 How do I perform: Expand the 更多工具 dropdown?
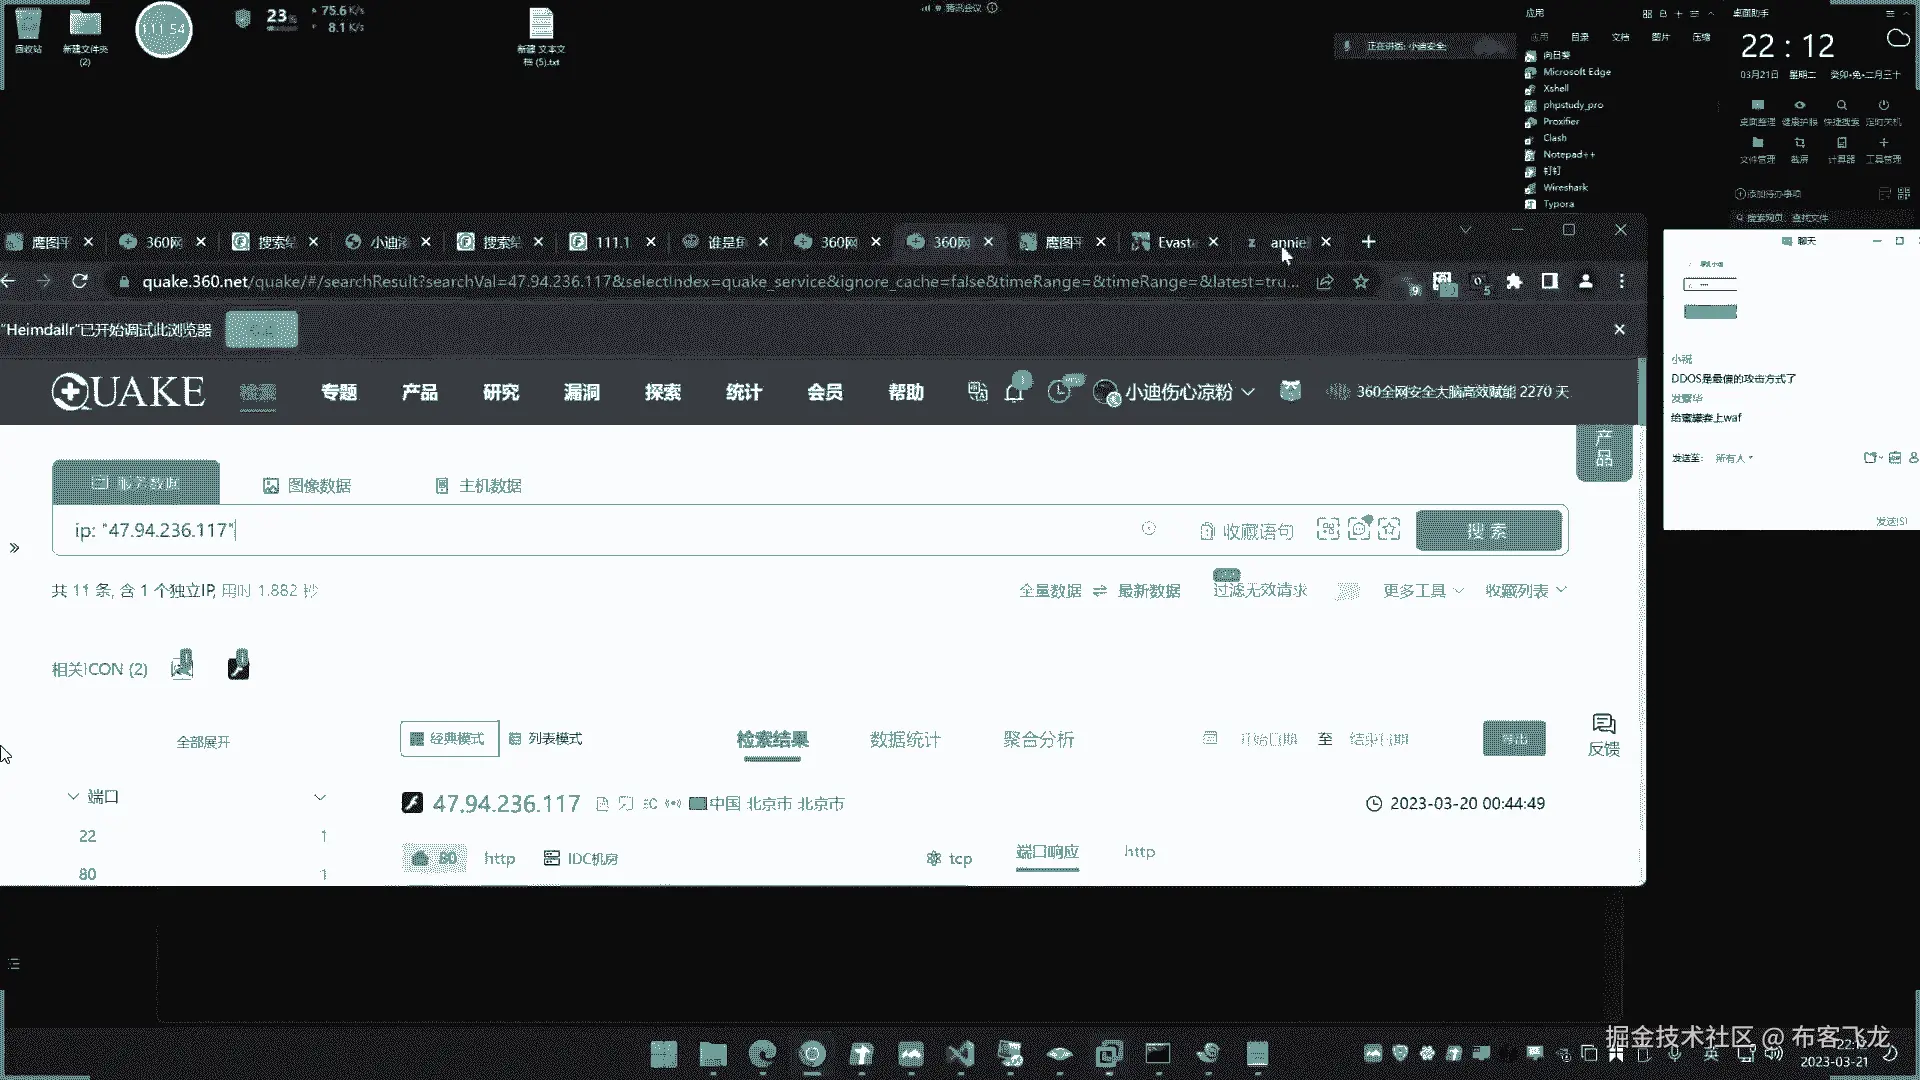pyautogui.click(x=1422, y=591)
